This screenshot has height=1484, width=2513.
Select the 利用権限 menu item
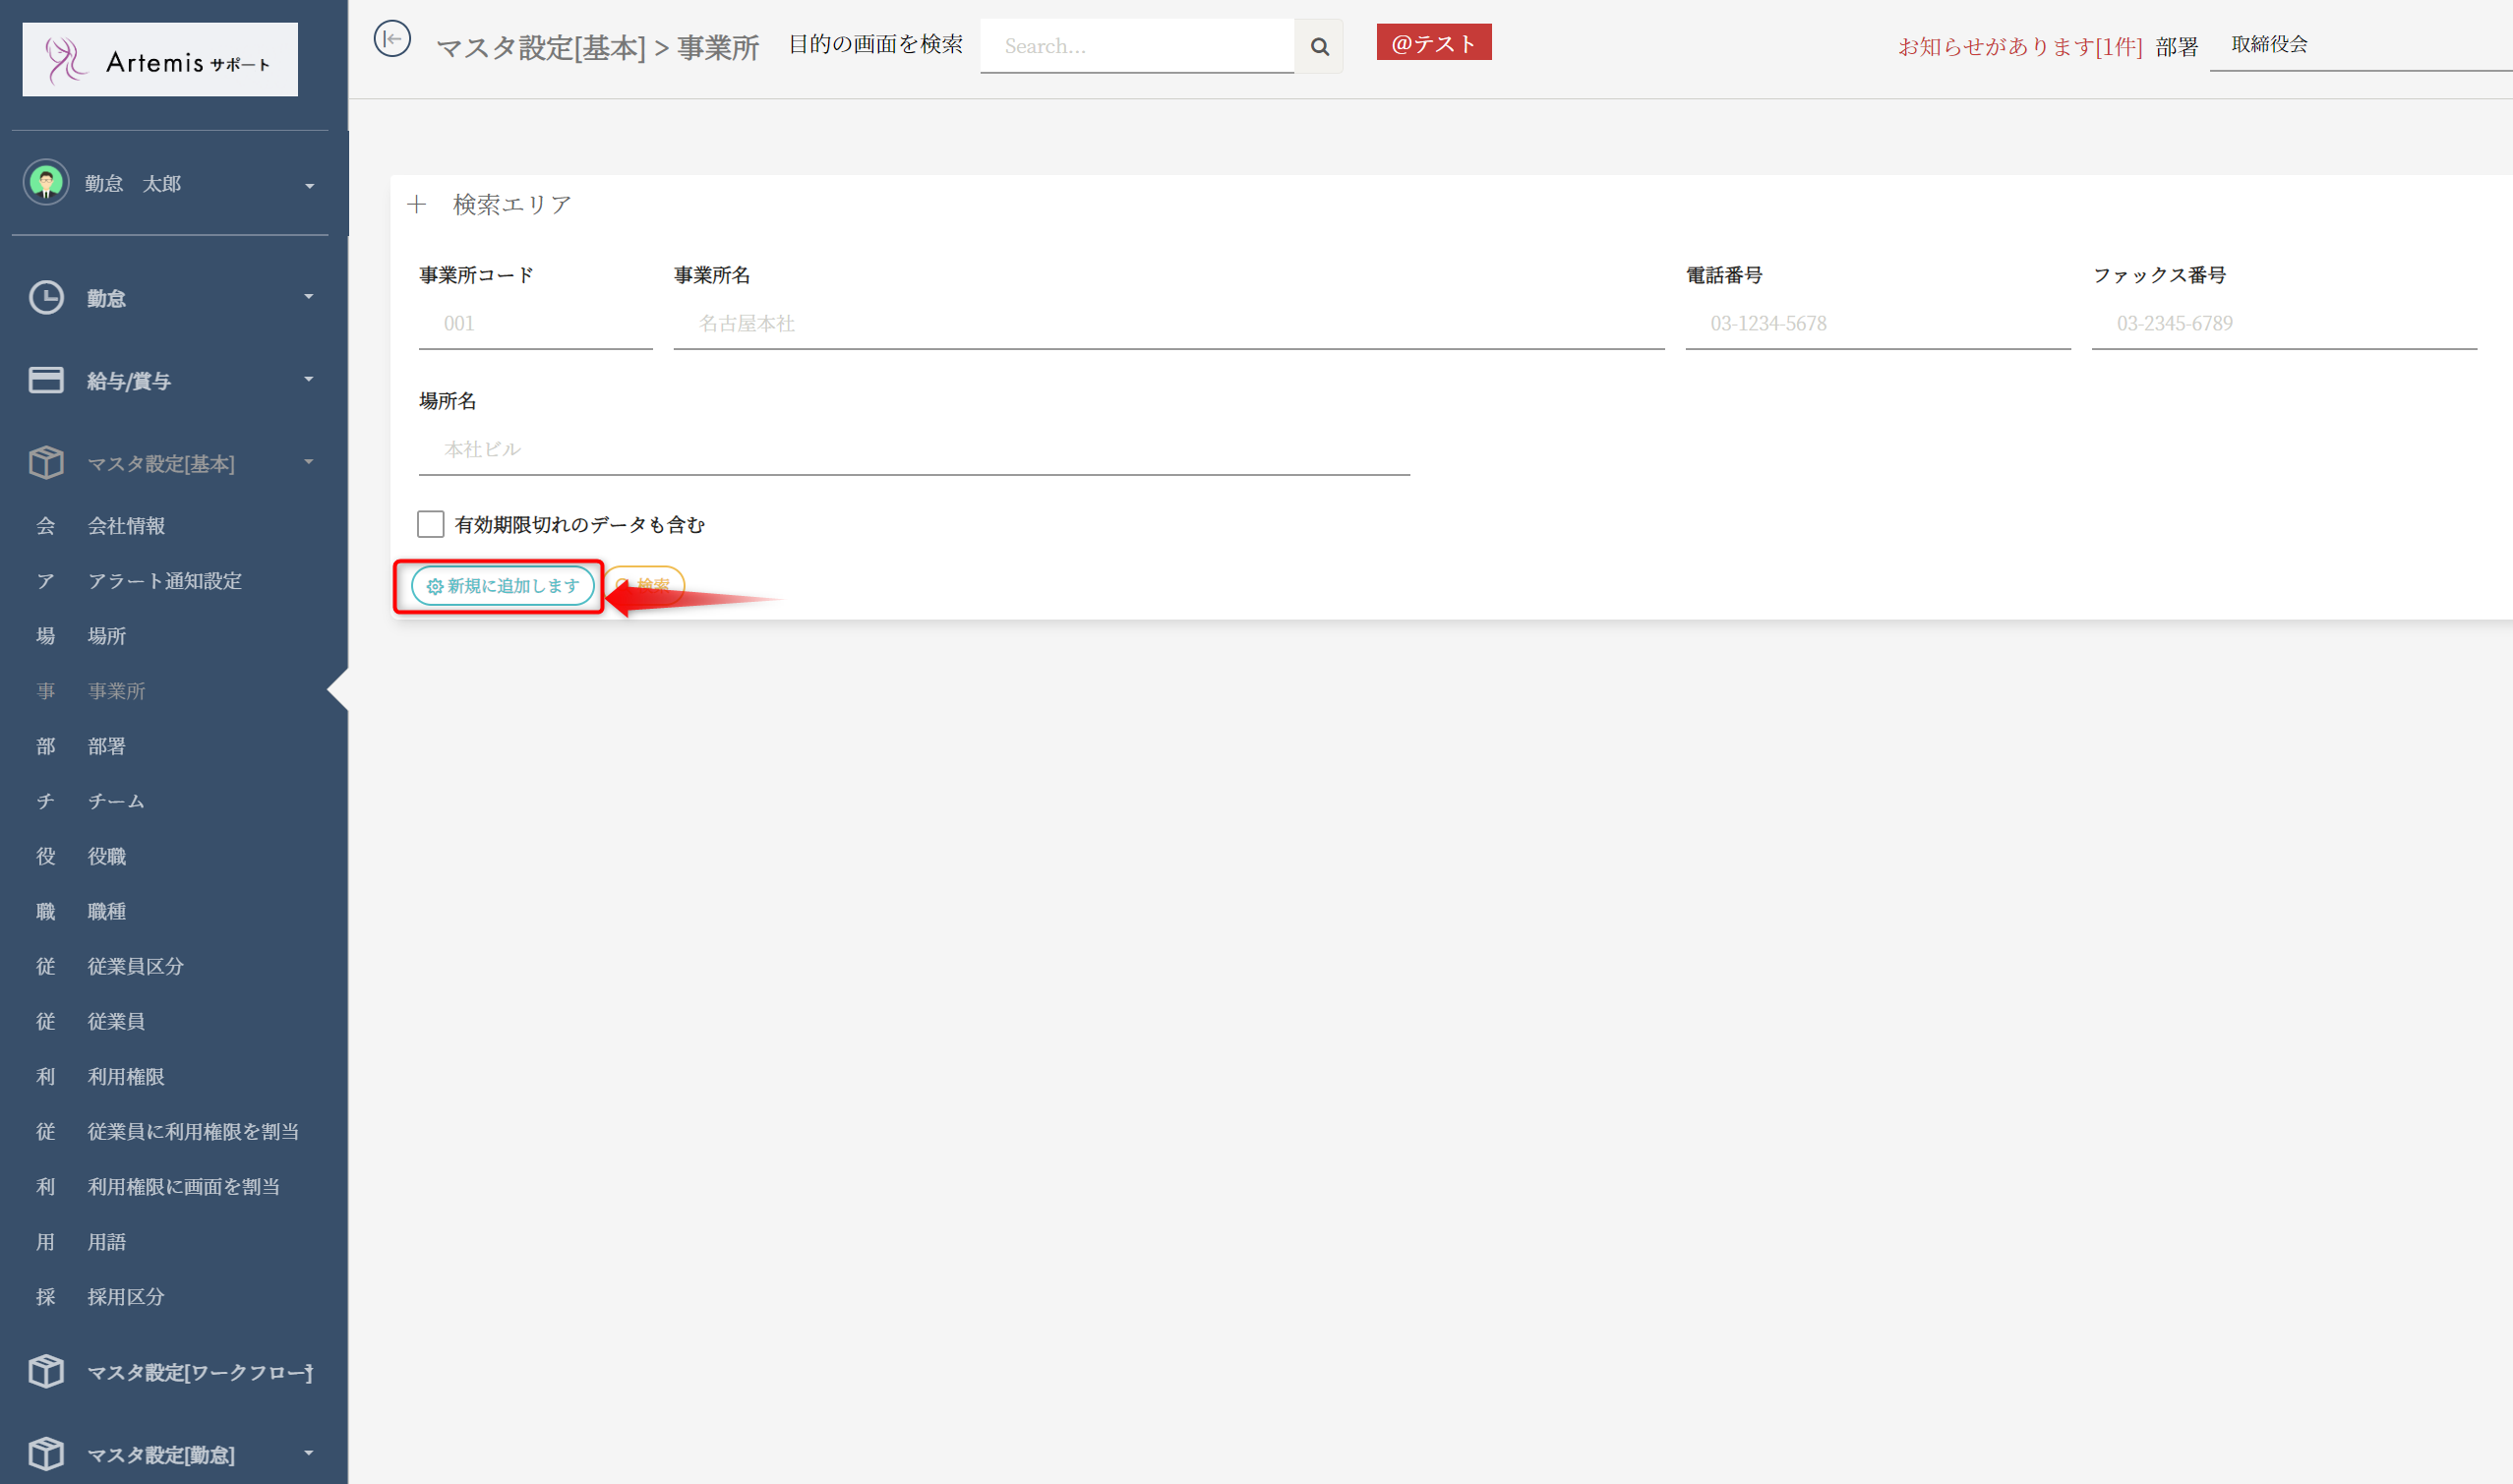tap(126, 1076)
